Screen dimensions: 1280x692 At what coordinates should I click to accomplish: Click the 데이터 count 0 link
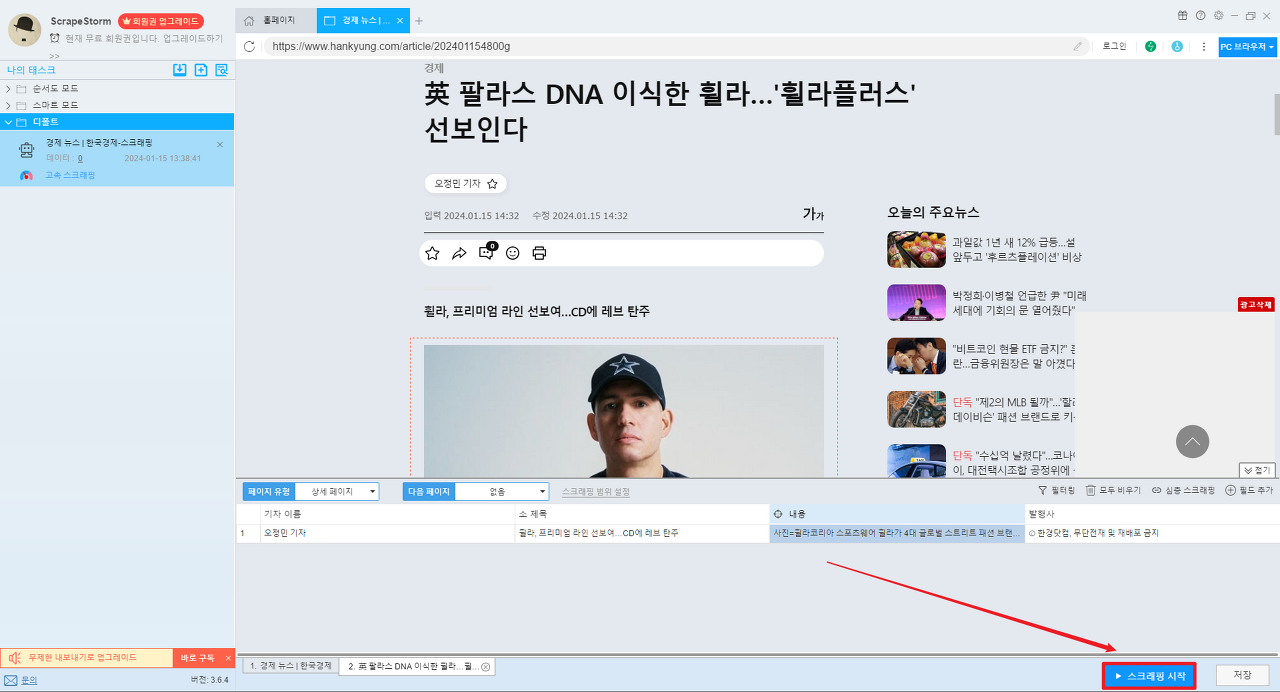80,158
